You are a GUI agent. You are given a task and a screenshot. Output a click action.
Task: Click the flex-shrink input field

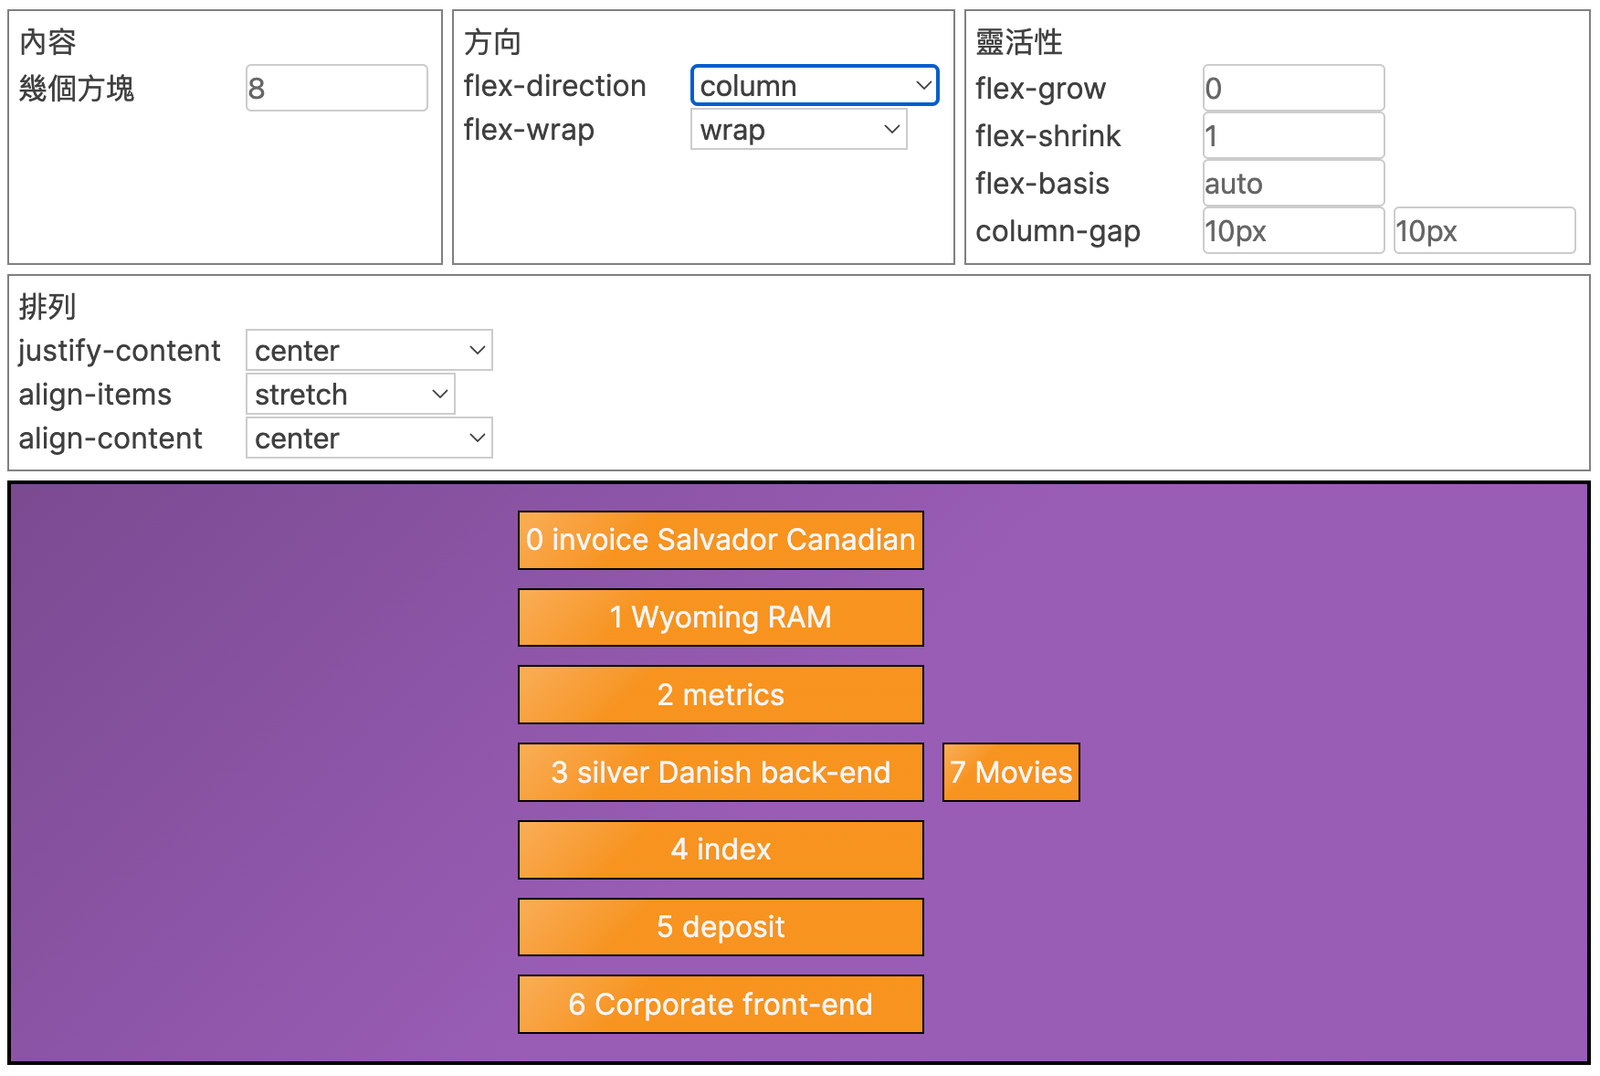[1293, 136]
